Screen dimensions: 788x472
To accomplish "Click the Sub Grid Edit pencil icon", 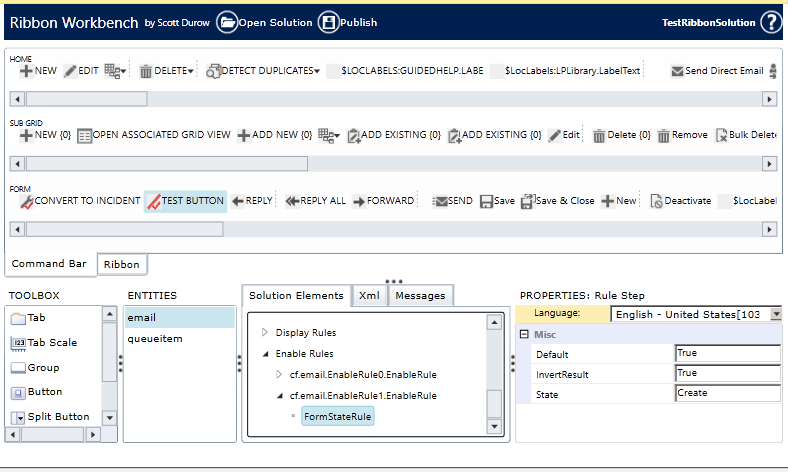I will (555, 135).
